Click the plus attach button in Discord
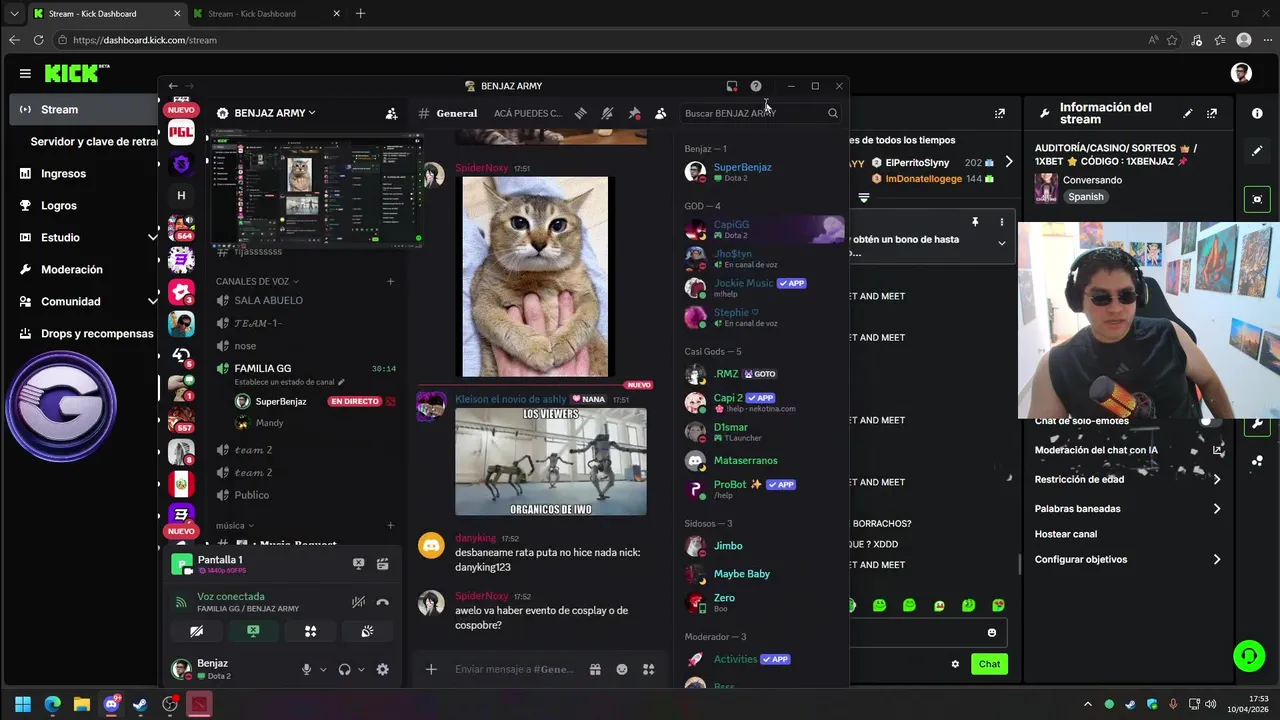Image resolution: width=1280 pixels, height=720 pixels. click(431, 669)
